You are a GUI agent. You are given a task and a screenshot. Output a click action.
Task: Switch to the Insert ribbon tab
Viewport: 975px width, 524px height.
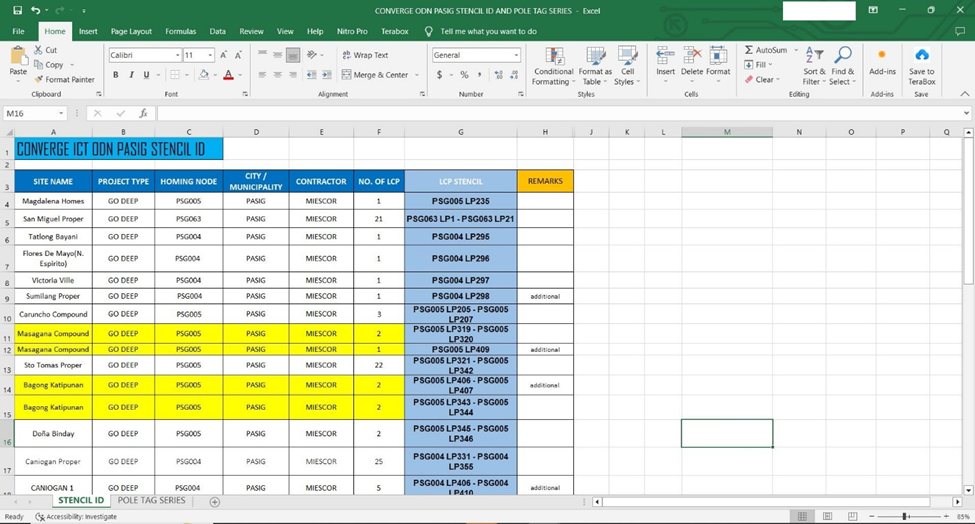click(x=88, y=31)
